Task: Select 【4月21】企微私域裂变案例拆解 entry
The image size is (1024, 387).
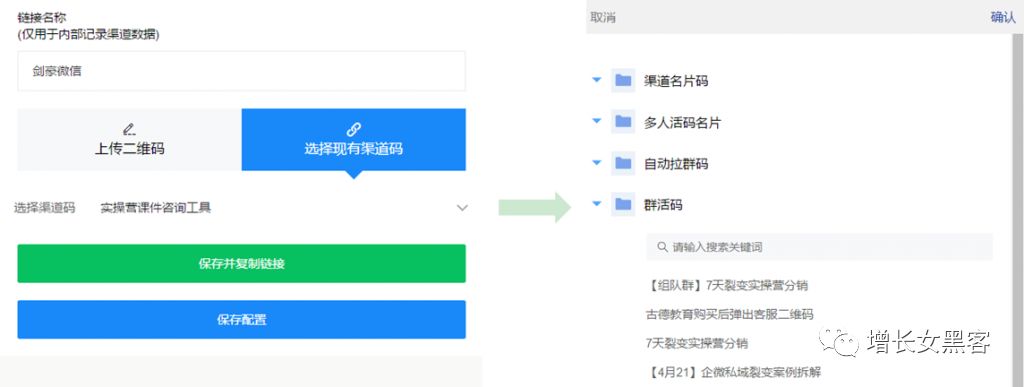Action: click(733, 373)
